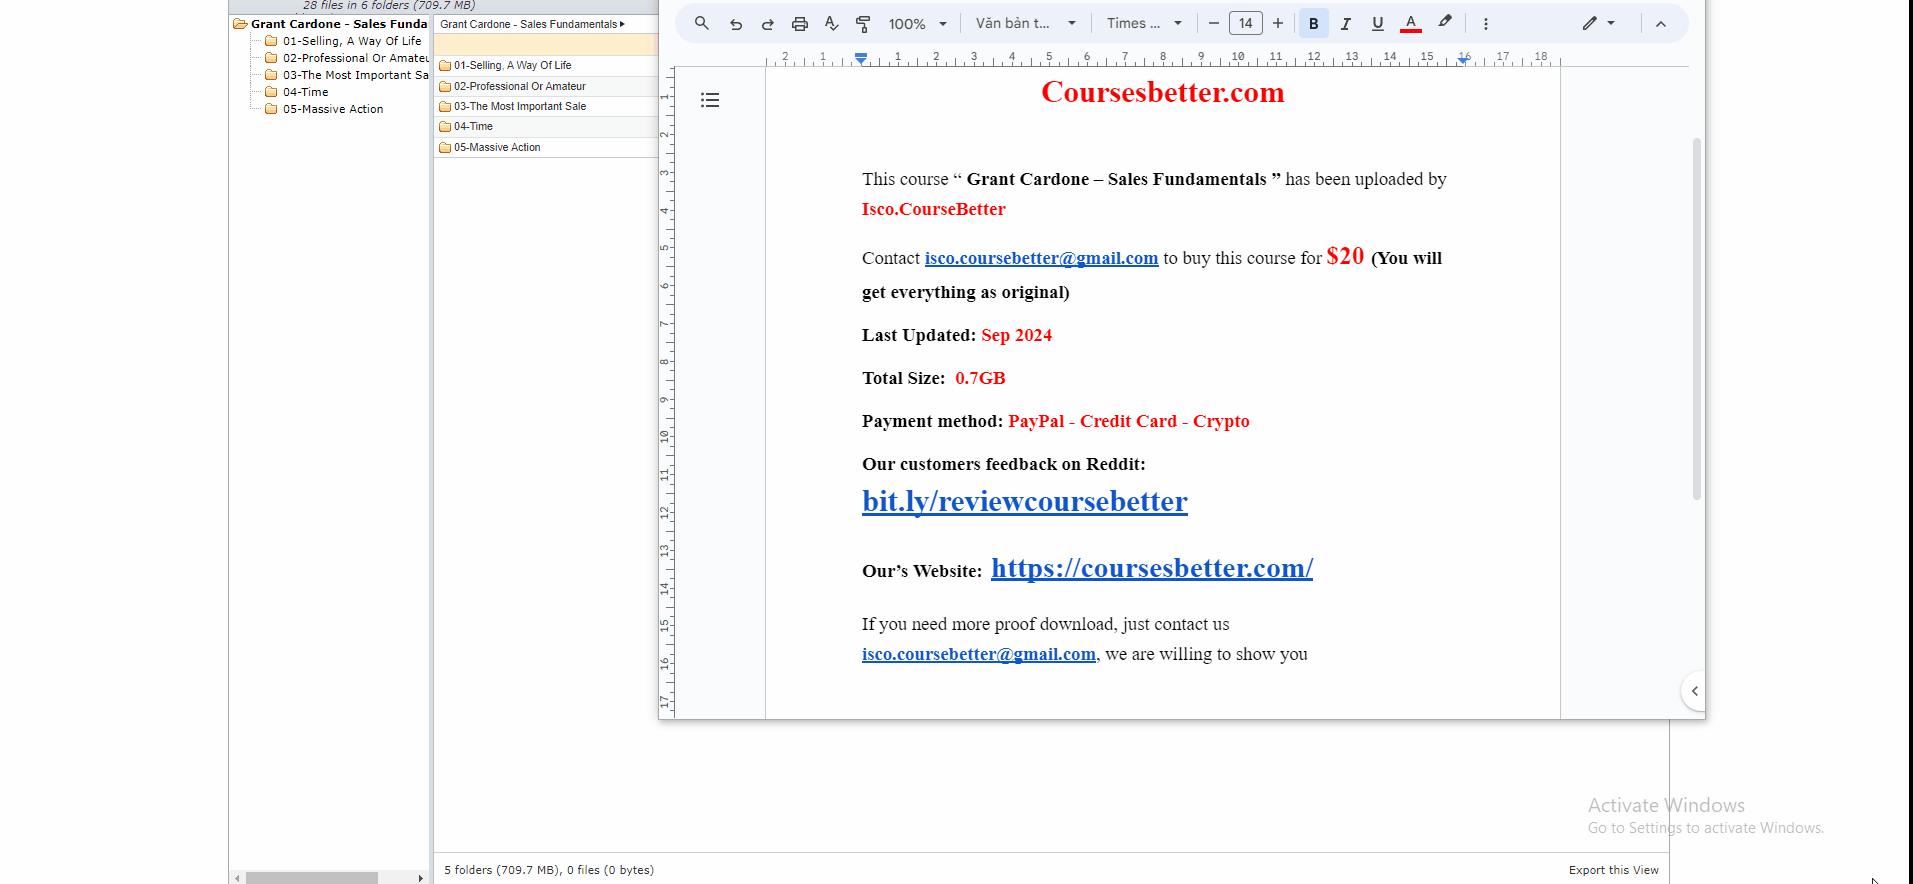Click '28 files in 6 folders' header text

point(389,5)
